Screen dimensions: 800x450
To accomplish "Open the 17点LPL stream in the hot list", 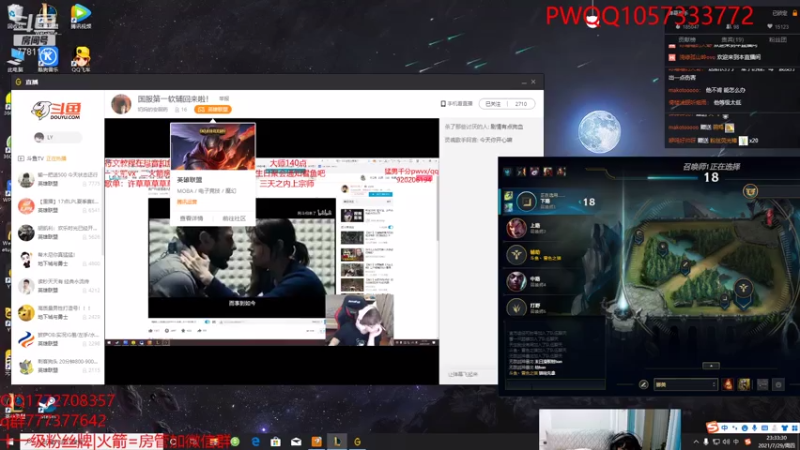I will tap(58, 206).
